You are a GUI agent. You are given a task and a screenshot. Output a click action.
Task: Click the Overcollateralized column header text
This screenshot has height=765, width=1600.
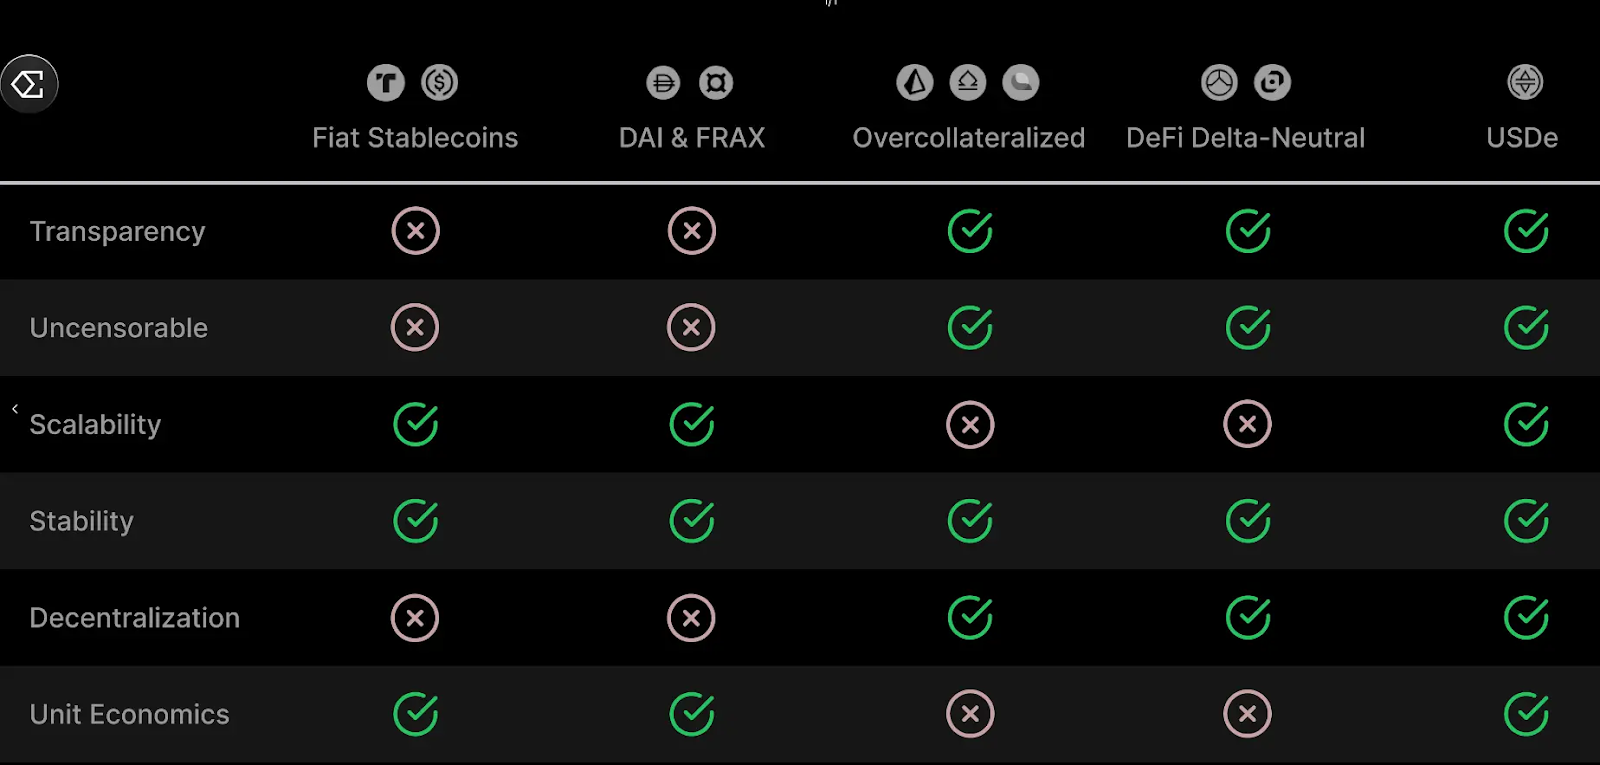coord(968,138)
